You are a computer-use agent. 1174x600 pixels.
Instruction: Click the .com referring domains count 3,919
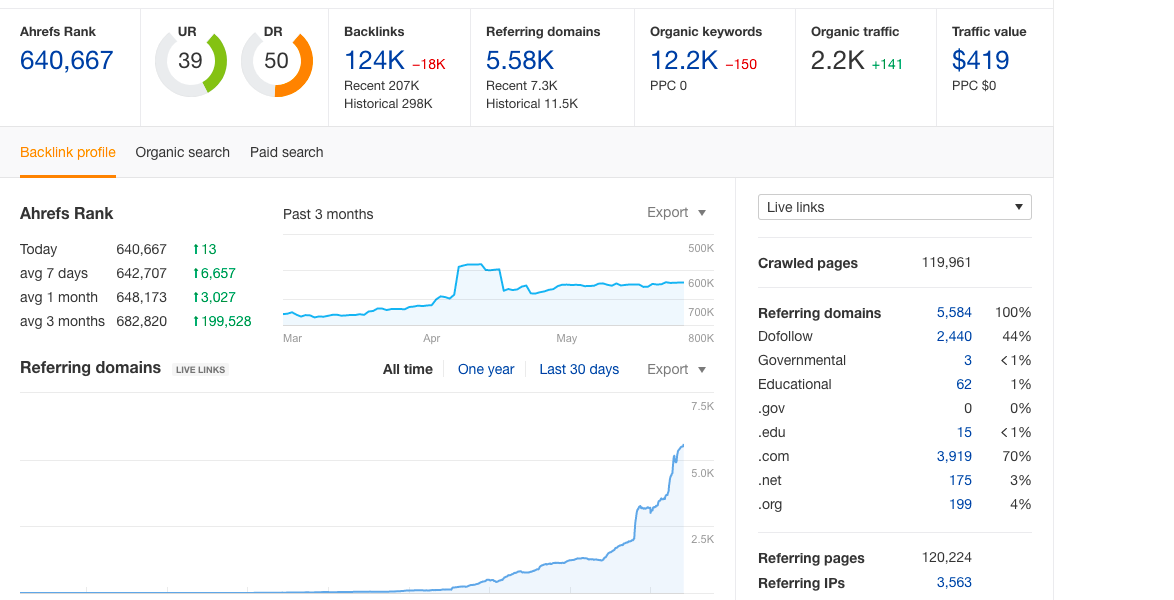pos(954,456)
